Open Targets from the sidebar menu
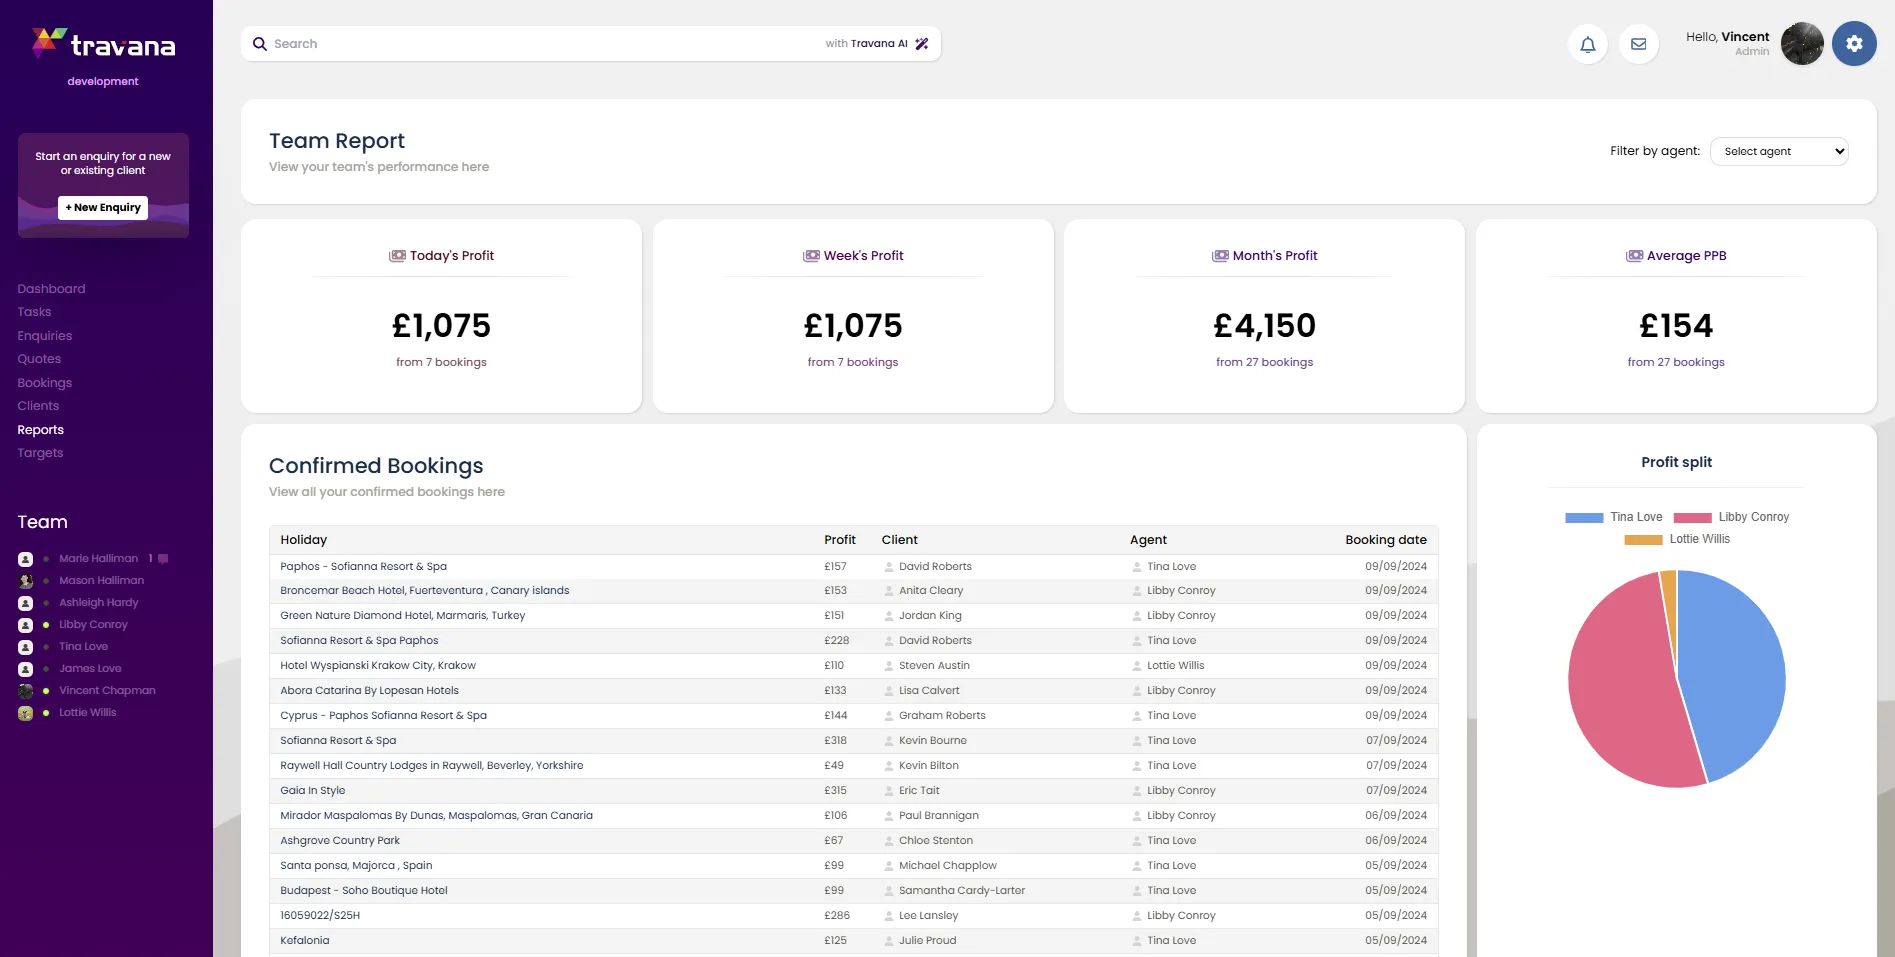Viewport: 1895px width, 957px height. pyautogui.click(x=40, y=453)
